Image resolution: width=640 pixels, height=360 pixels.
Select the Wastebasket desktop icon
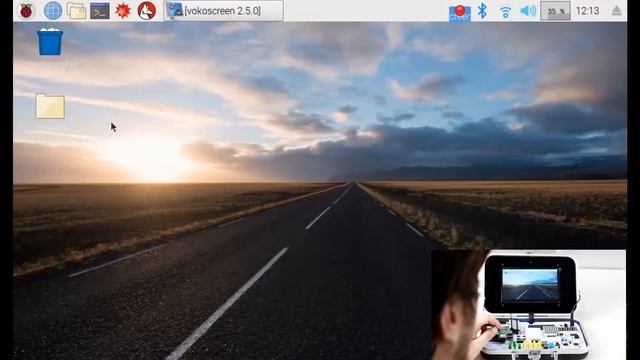50,42
